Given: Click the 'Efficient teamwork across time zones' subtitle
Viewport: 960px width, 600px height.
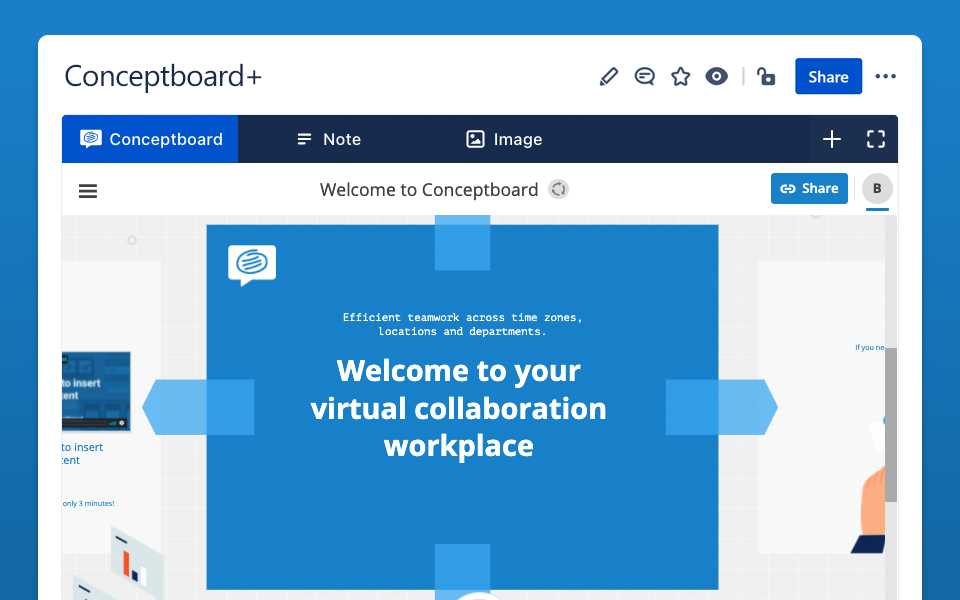Looking at the screenshot, I should click(462, 324).
